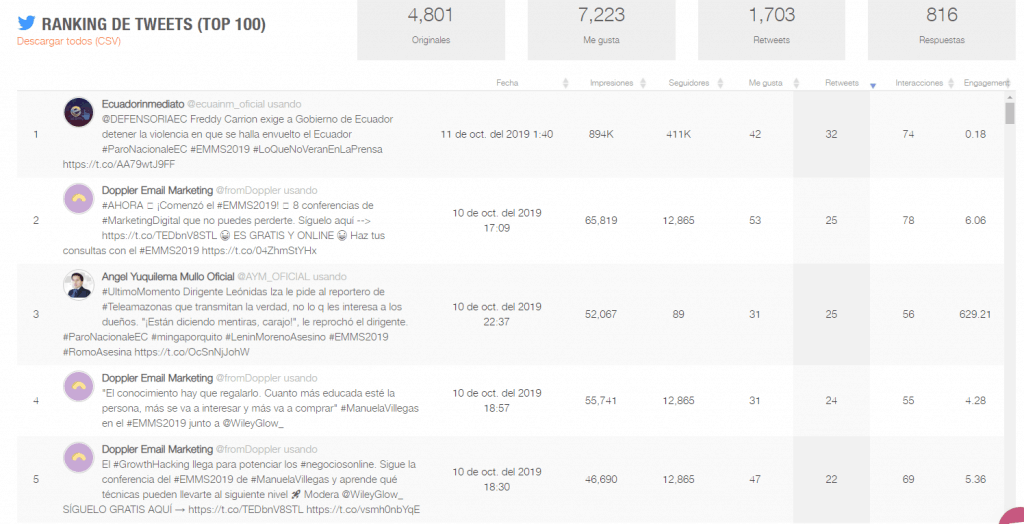Click Doppler avatar in row two
The height and width of the screenshot is (524, 1024).
pos(78,199)
